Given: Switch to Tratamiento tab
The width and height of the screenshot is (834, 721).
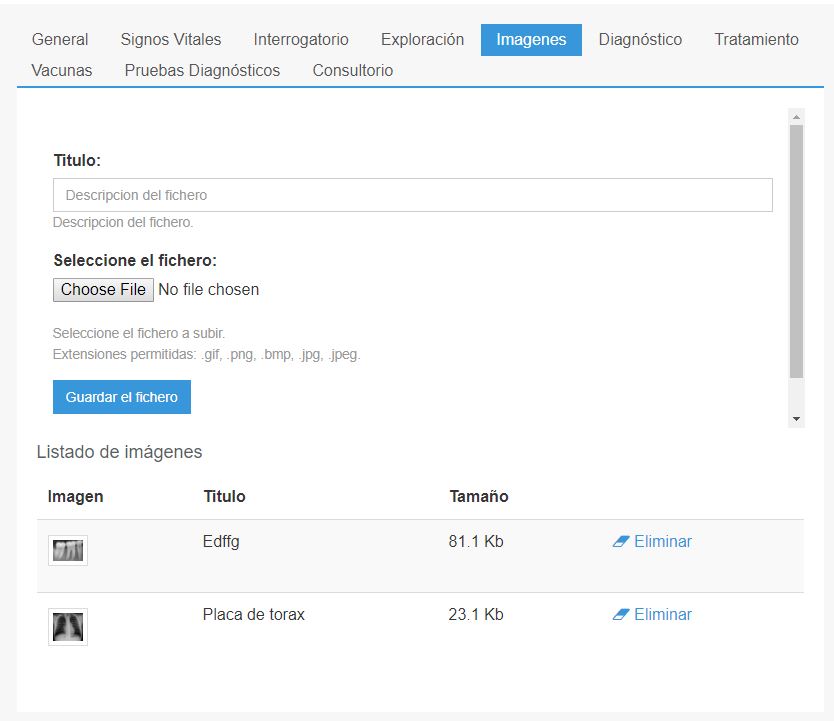Looking at the screenshot, I should (x=756, y=39).
